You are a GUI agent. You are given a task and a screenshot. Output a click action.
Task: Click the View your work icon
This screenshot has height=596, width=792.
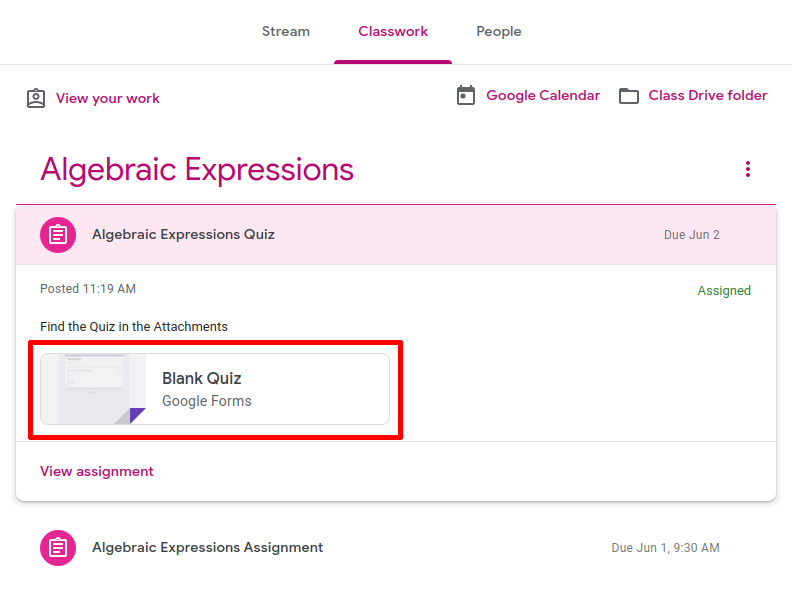point(36,98)
